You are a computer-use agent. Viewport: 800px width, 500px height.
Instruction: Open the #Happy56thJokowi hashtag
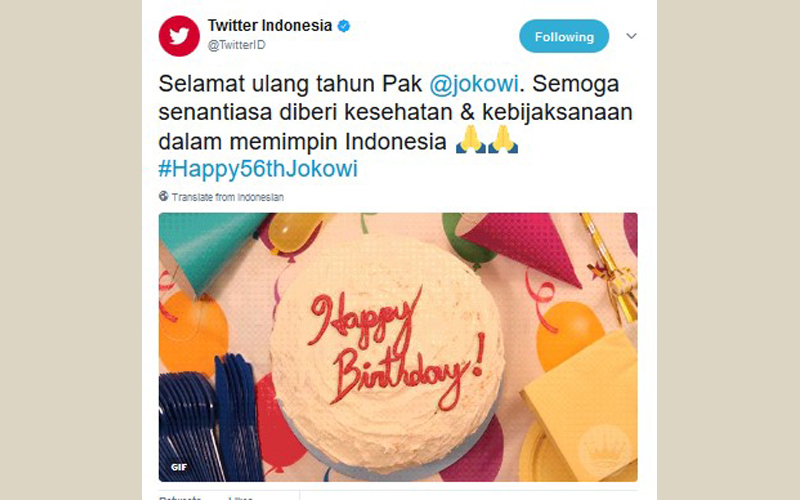tap(258, 169)
